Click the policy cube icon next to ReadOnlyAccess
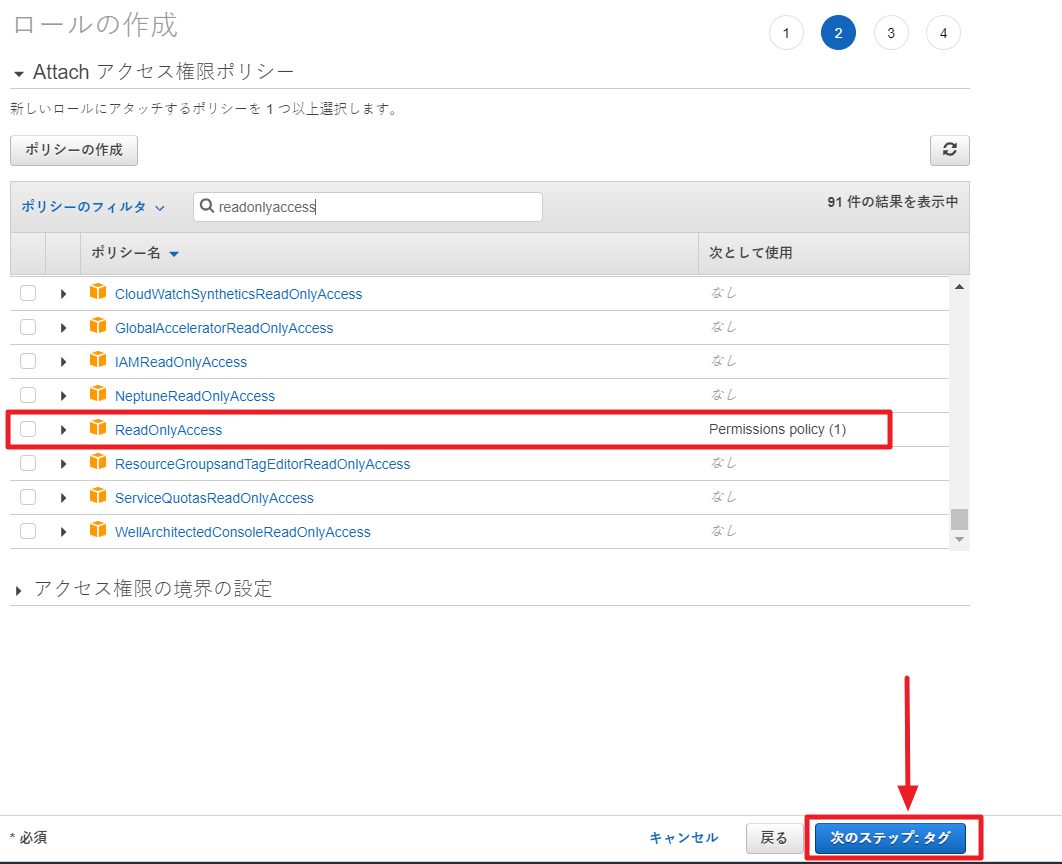The image size is (1062, 864). point(97,429)
